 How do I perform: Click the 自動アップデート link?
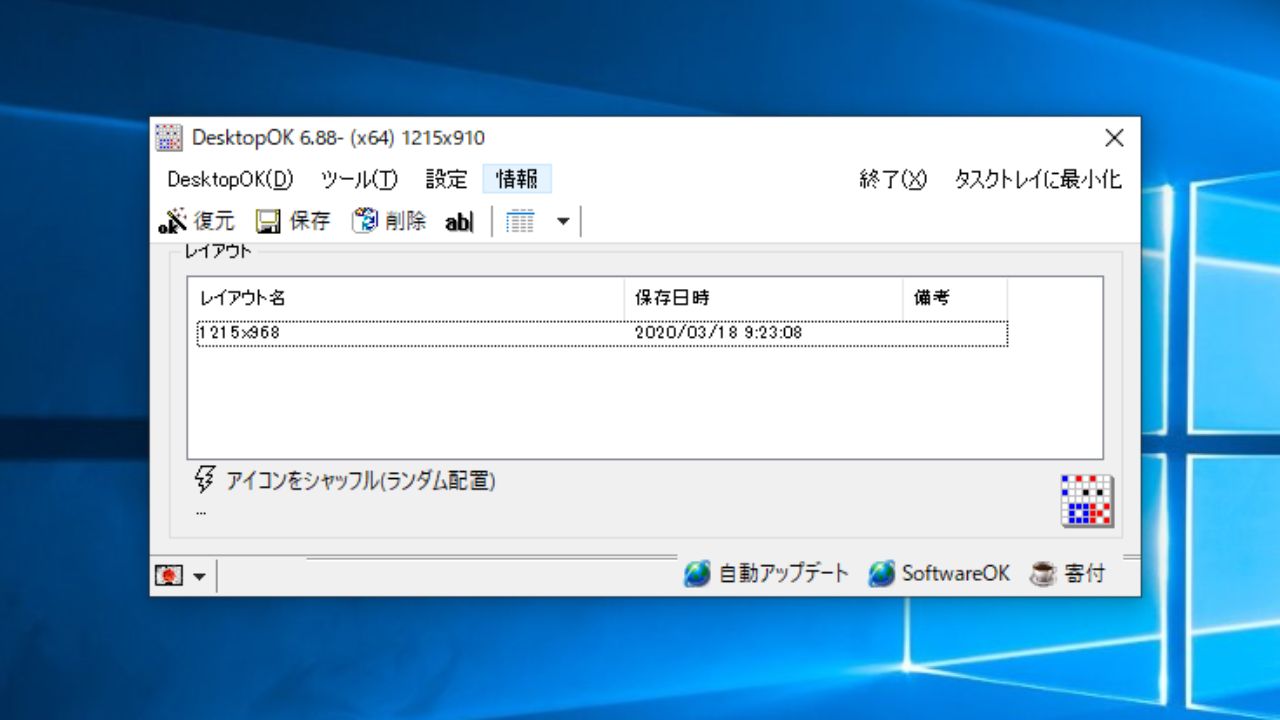click(x=784, y=574)
